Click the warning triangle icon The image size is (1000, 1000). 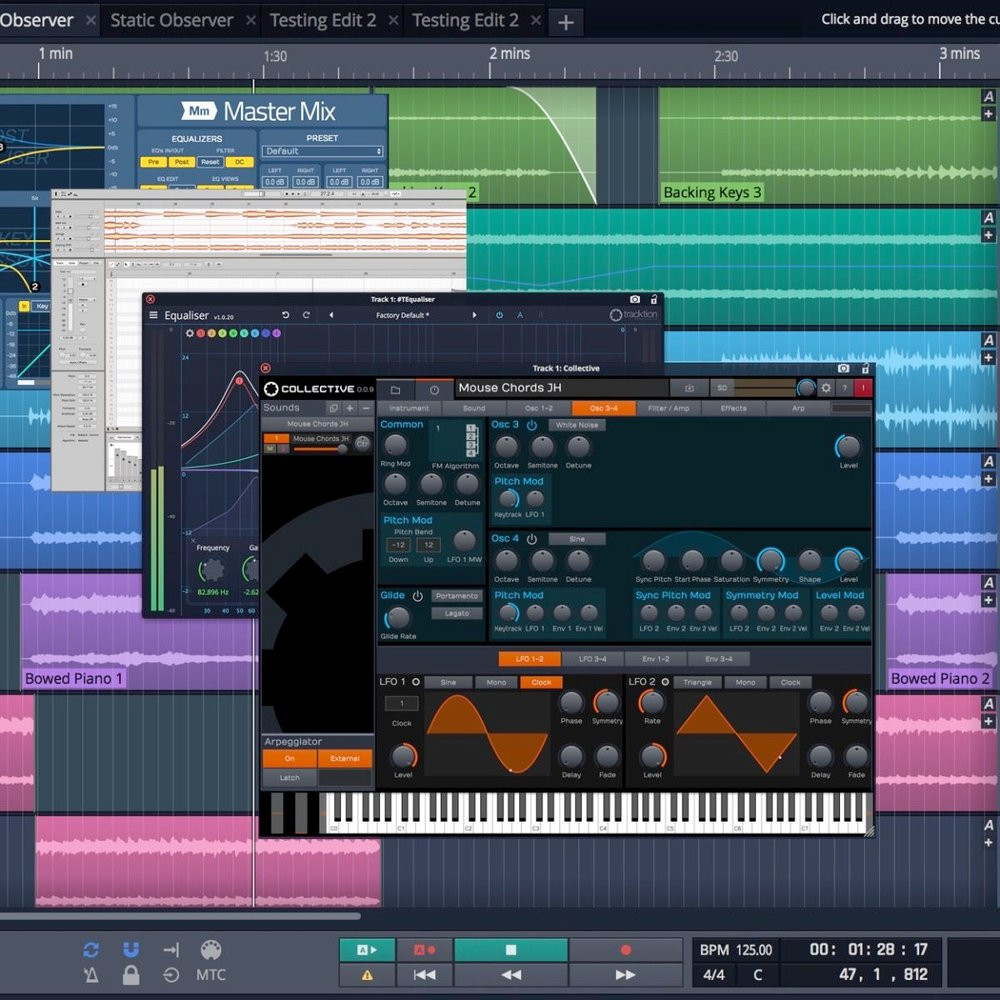point(367,974)
